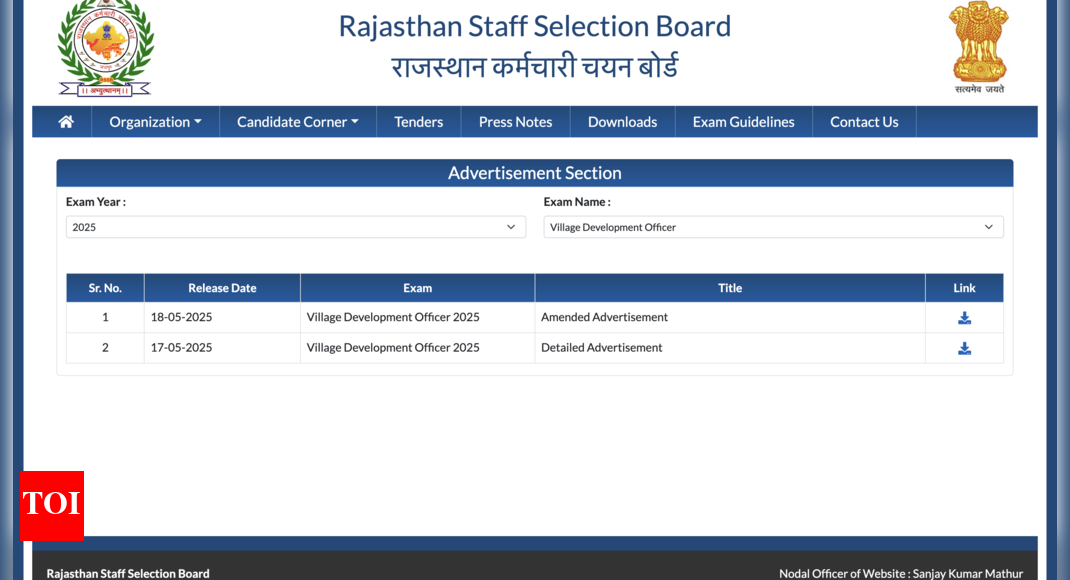Viewport: 1070px width, 580px height.
Task: Click the Title column header
Action: 729,288
